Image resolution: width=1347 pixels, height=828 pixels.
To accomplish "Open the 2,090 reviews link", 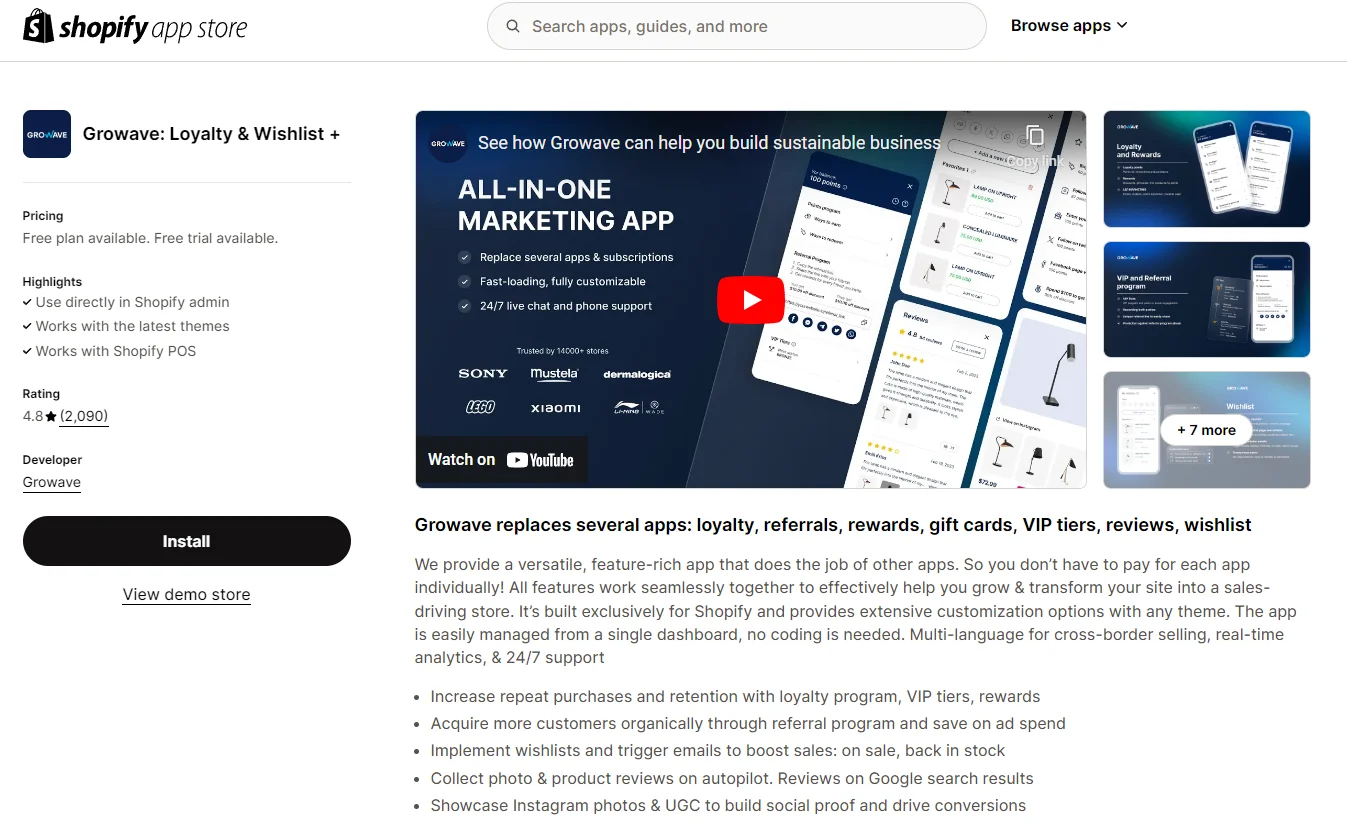I will pos(84,416).
